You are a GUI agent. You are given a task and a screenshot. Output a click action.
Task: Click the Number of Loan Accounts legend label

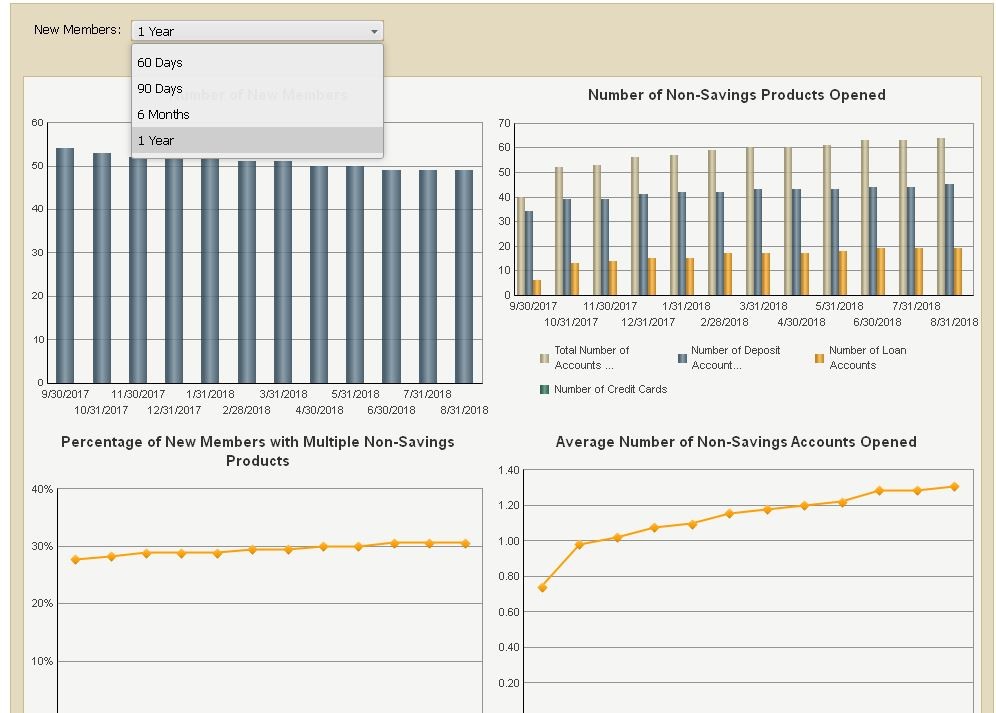click(x=867, y=358)
